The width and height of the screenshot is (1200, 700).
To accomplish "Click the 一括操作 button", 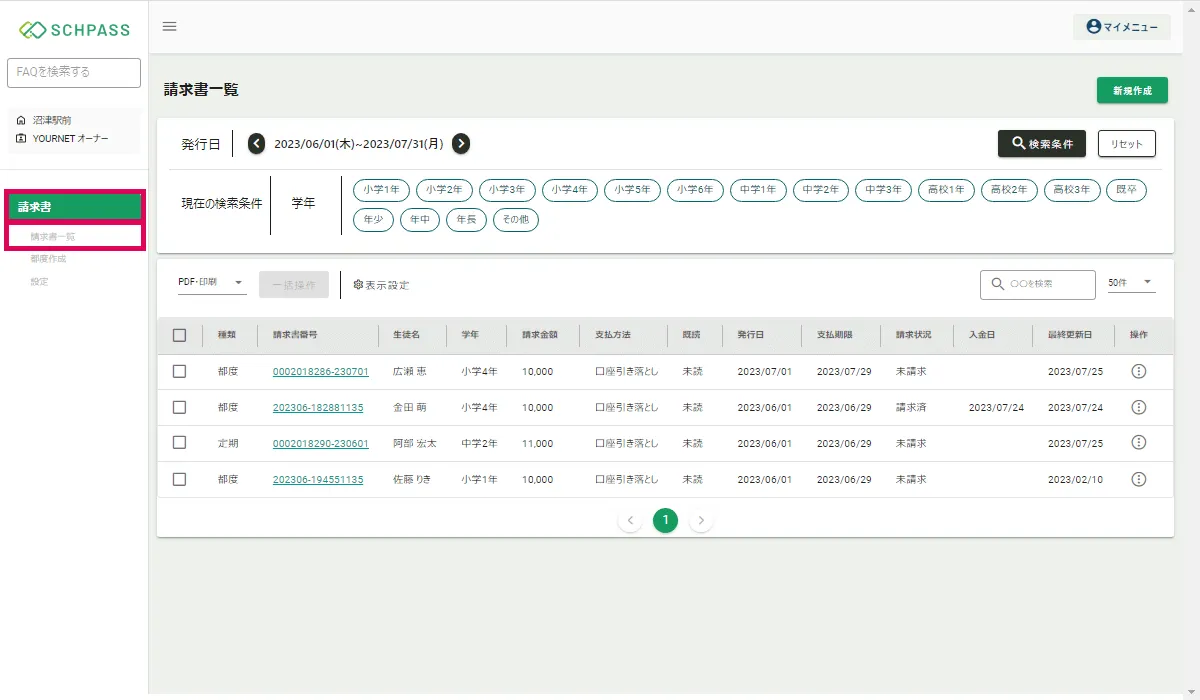I will tap(294, 285).
